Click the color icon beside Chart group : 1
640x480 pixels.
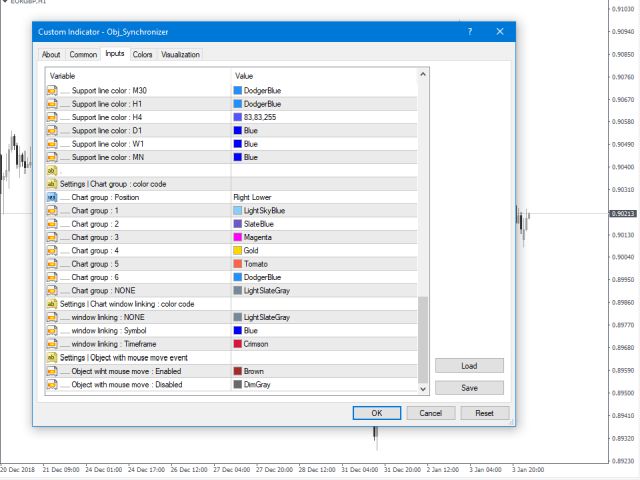pyautogui.click(x=52, y=211)
